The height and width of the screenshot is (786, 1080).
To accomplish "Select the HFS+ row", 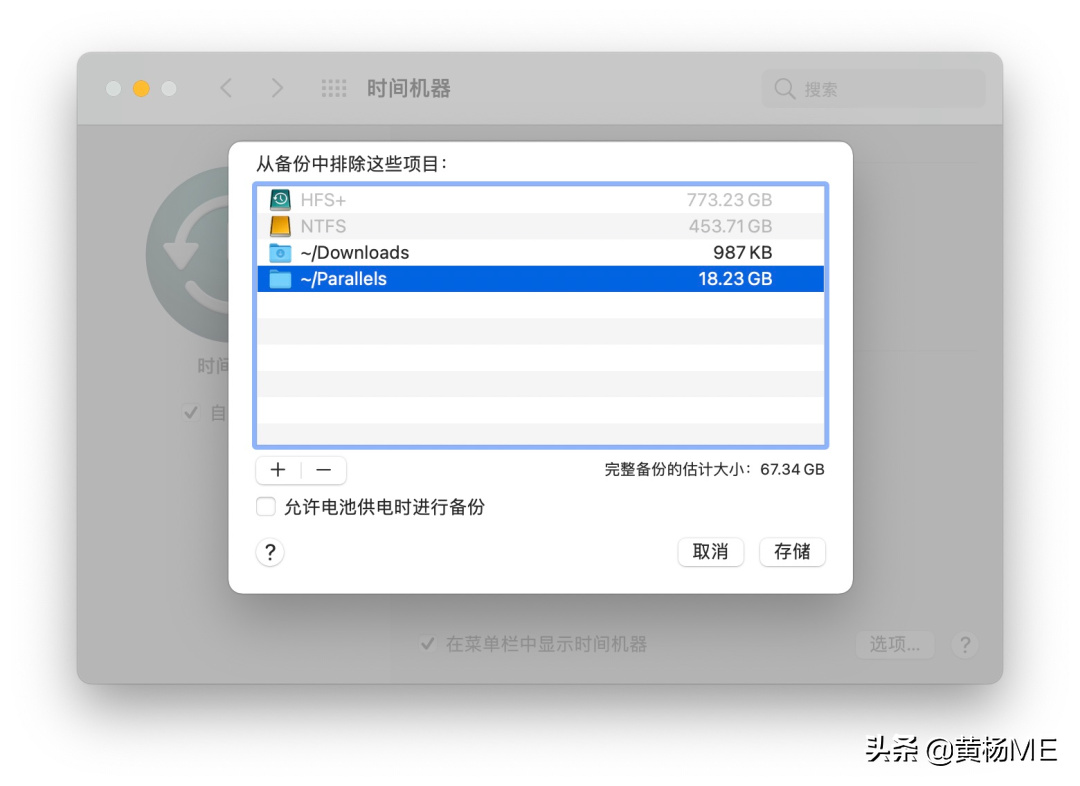I will pos(541,200).
